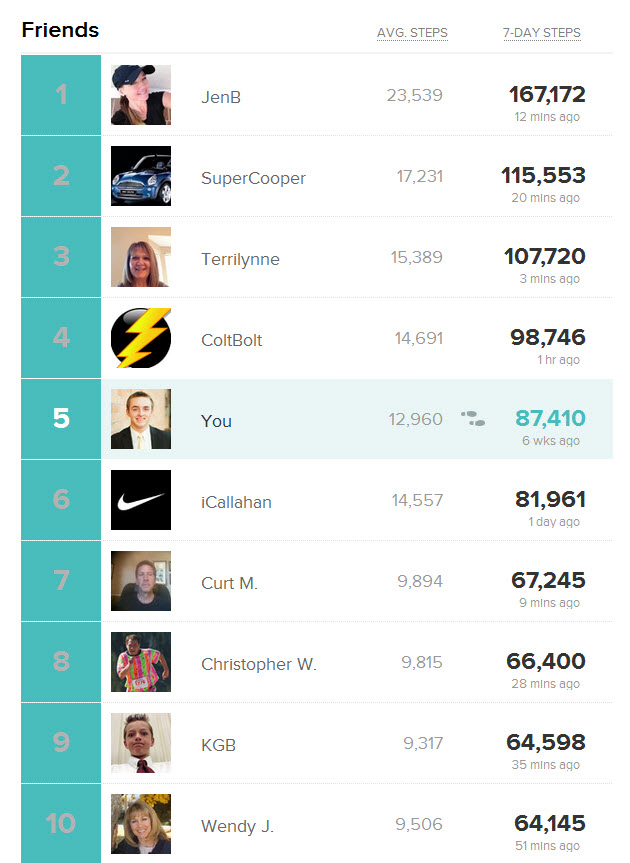The image size is (630, 863).
Task: Sort by the AVG. STEPS column header
Action: pos(412,33)
